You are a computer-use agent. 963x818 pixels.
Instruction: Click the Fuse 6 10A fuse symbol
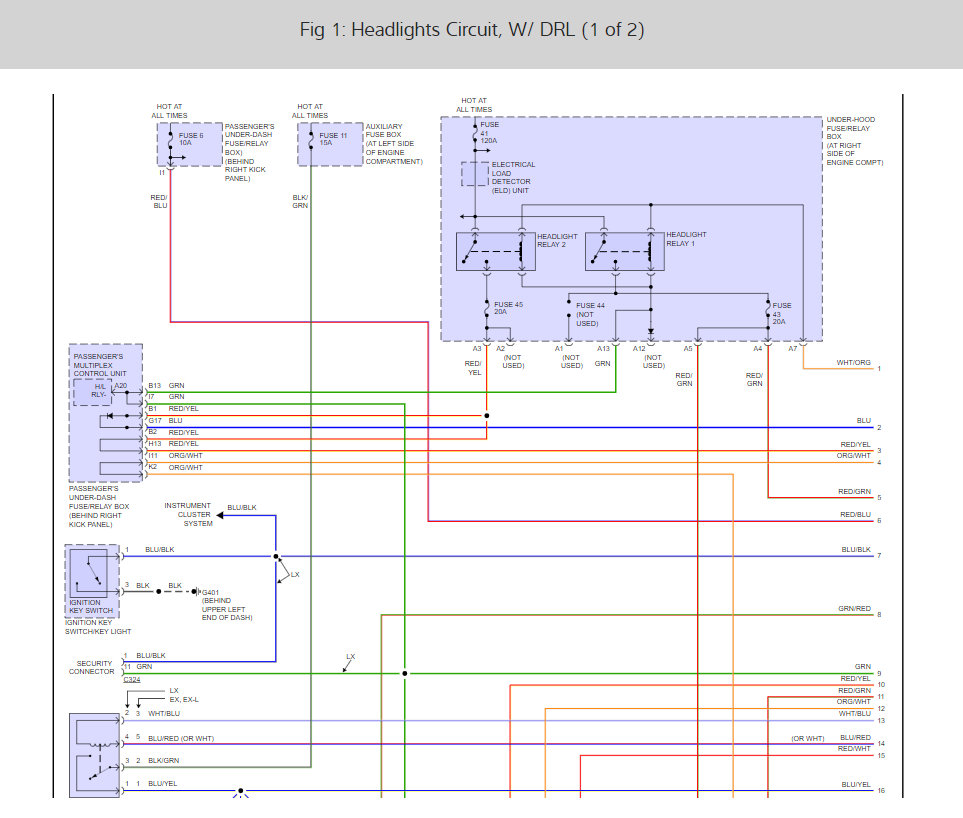pos(170,141)
